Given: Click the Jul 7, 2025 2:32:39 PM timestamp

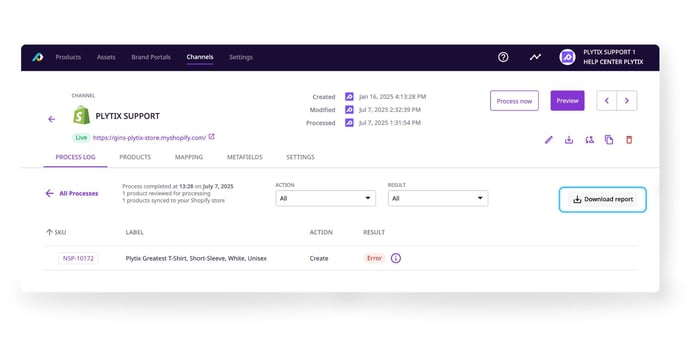Looking at the screenshot, I should point(390,110).
